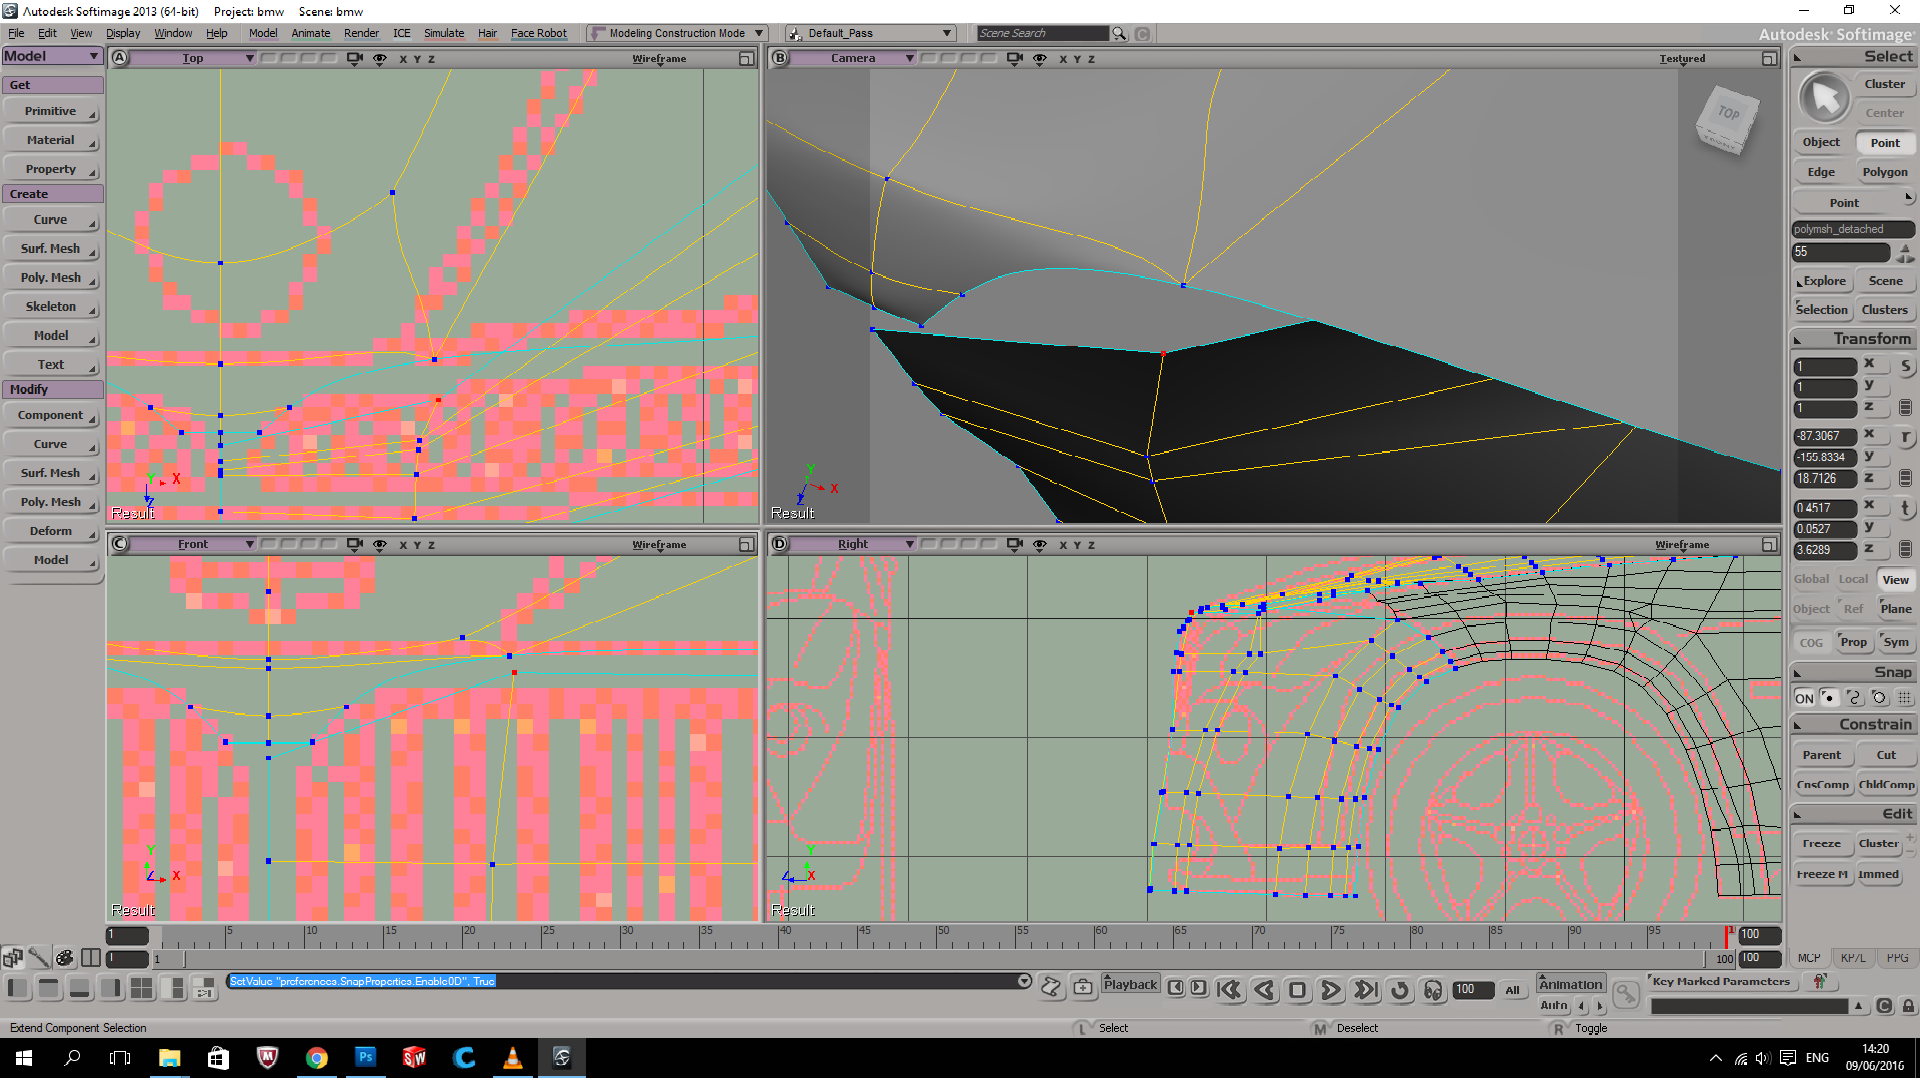Click the point snap icon in Snap panel
Screen dimensions: 1920x1080
click(1829, 698)
